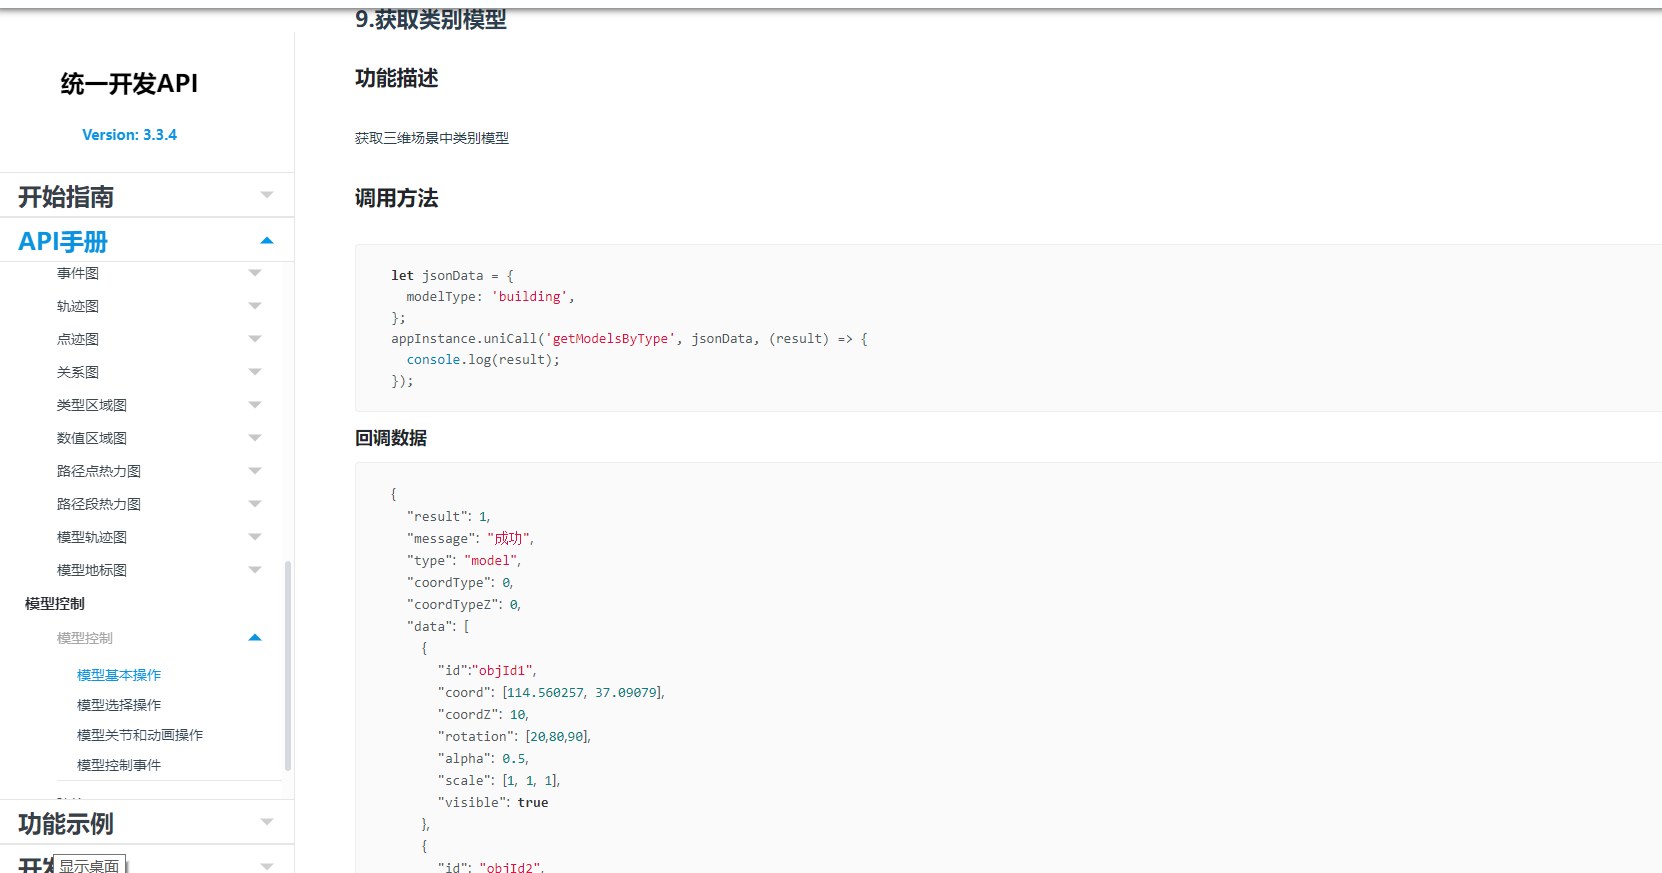This screenshot has height=873, width=1662.
Task: Click the 统一开发API title
Action: (x=129, y=84)
